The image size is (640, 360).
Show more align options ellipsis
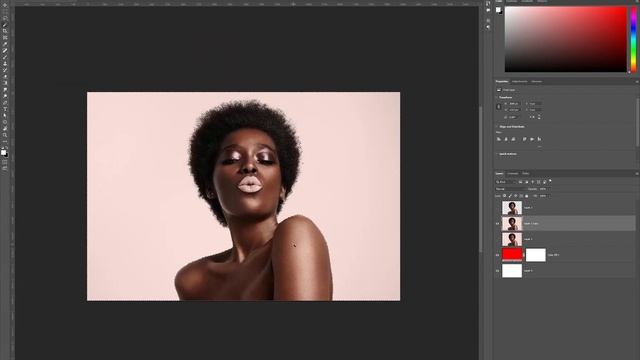pos(540,146)
